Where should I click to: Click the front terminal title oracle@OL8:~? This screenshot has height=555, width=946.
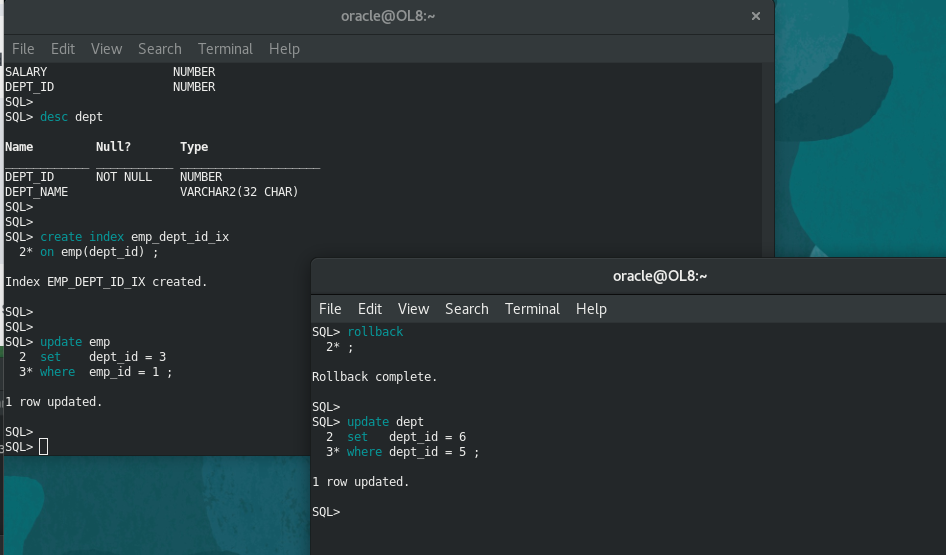[x=660, y=276]
